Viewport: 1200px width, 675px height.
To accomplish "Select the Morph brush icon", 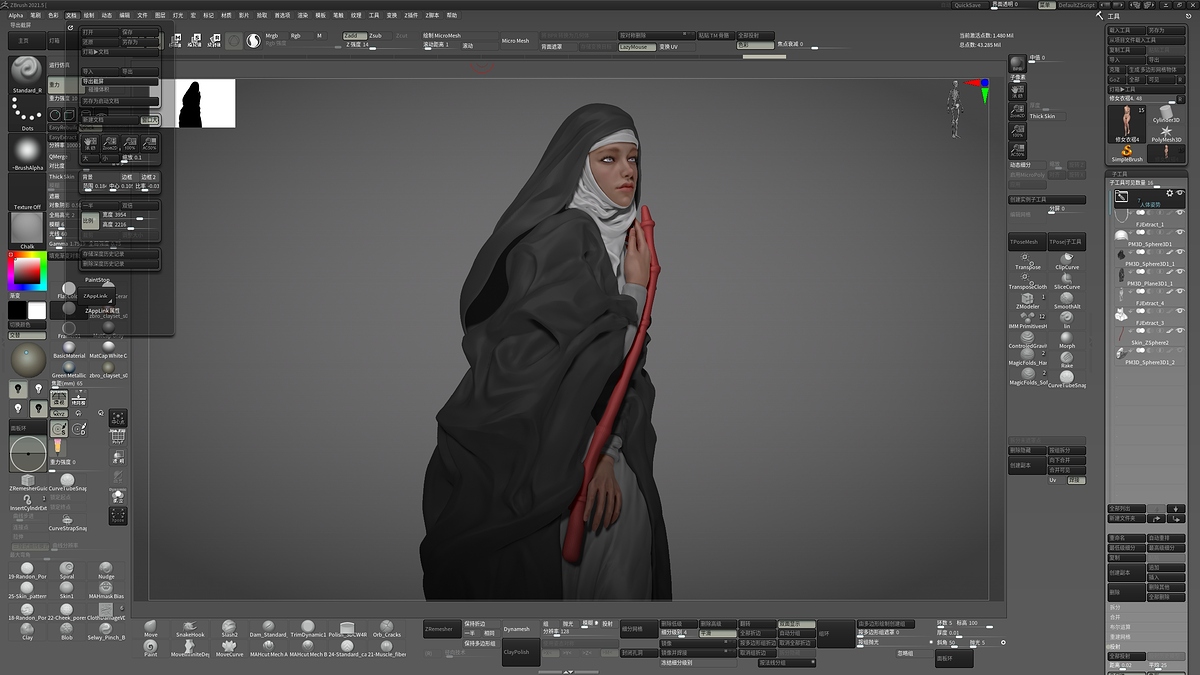I will (x=1067, y=340).
